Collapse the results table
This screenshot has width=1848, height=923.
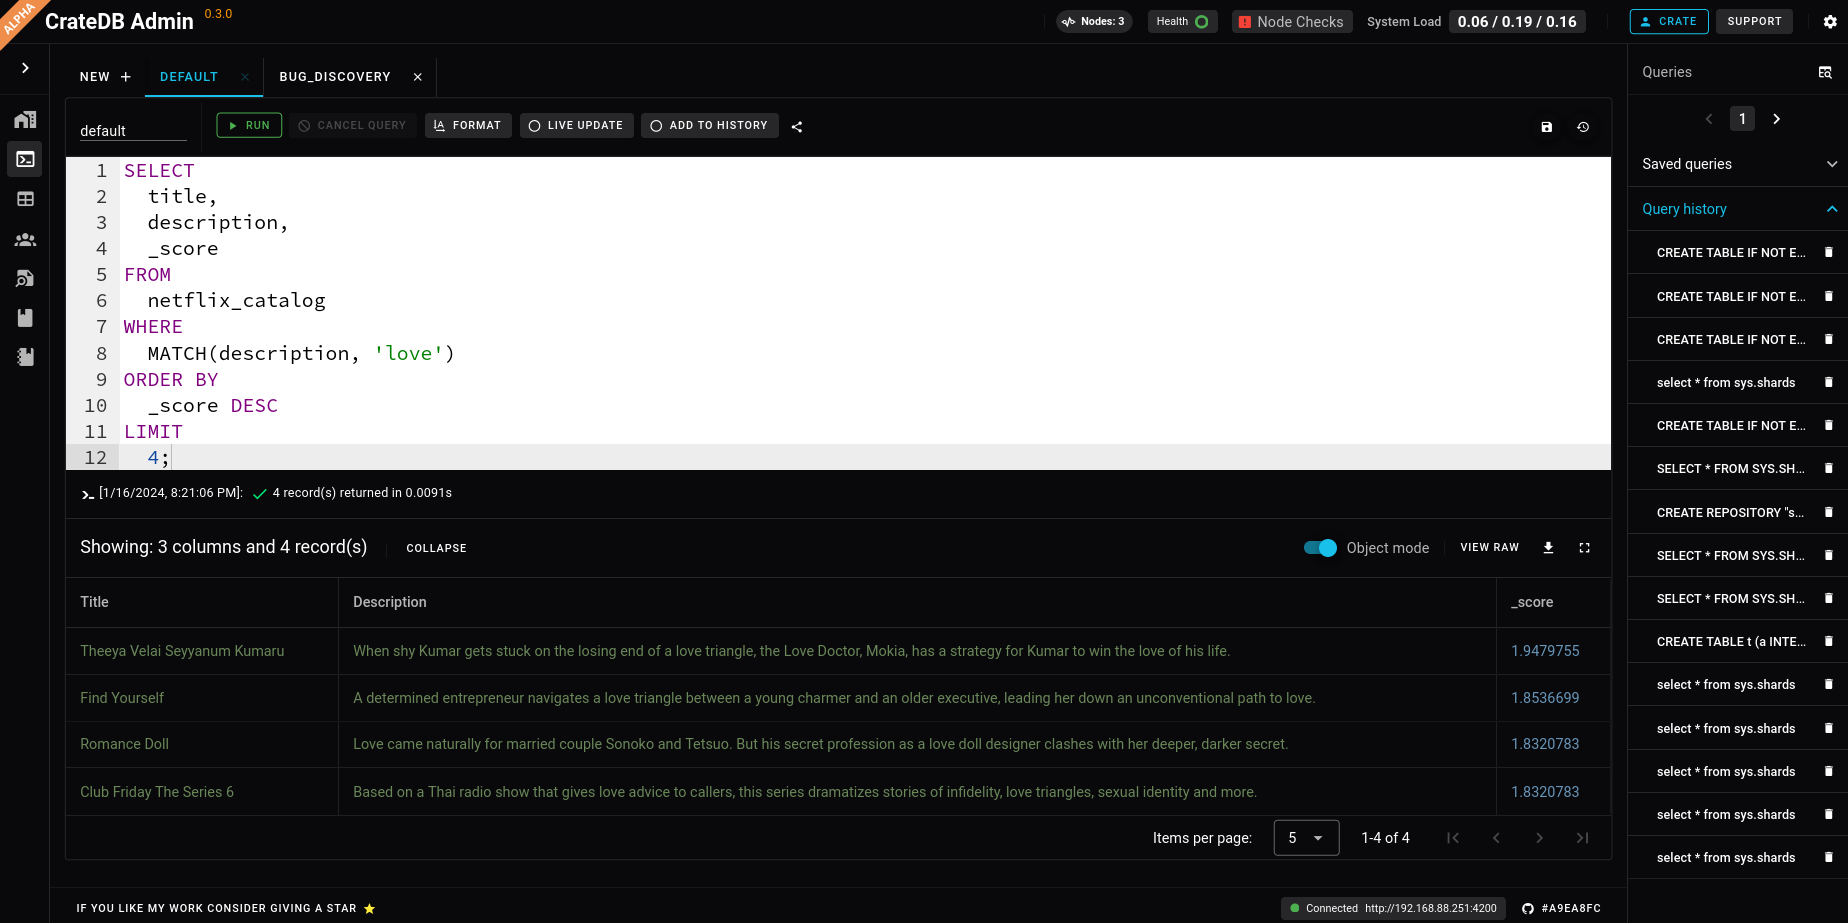pyautogui.click(x=436, y=548)
